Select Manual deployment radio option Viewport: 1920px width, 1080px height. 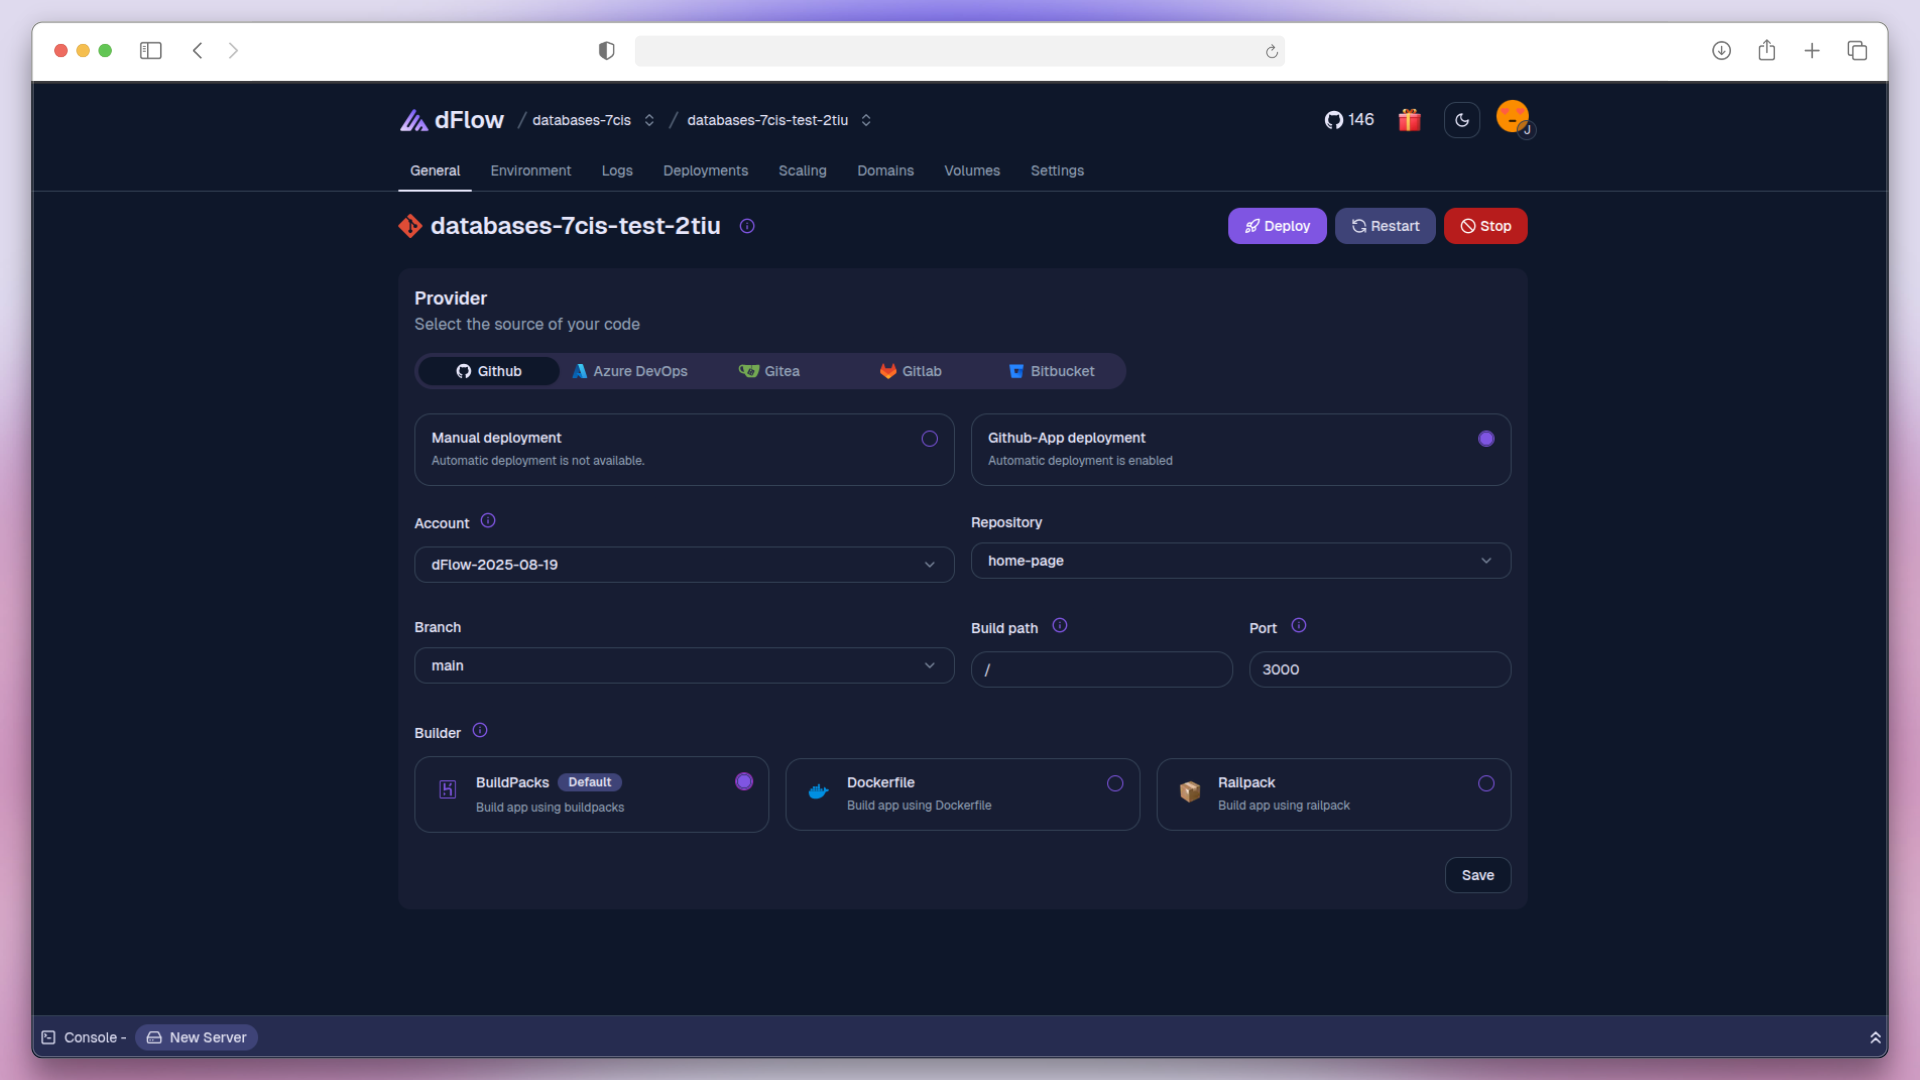(929, 439)
